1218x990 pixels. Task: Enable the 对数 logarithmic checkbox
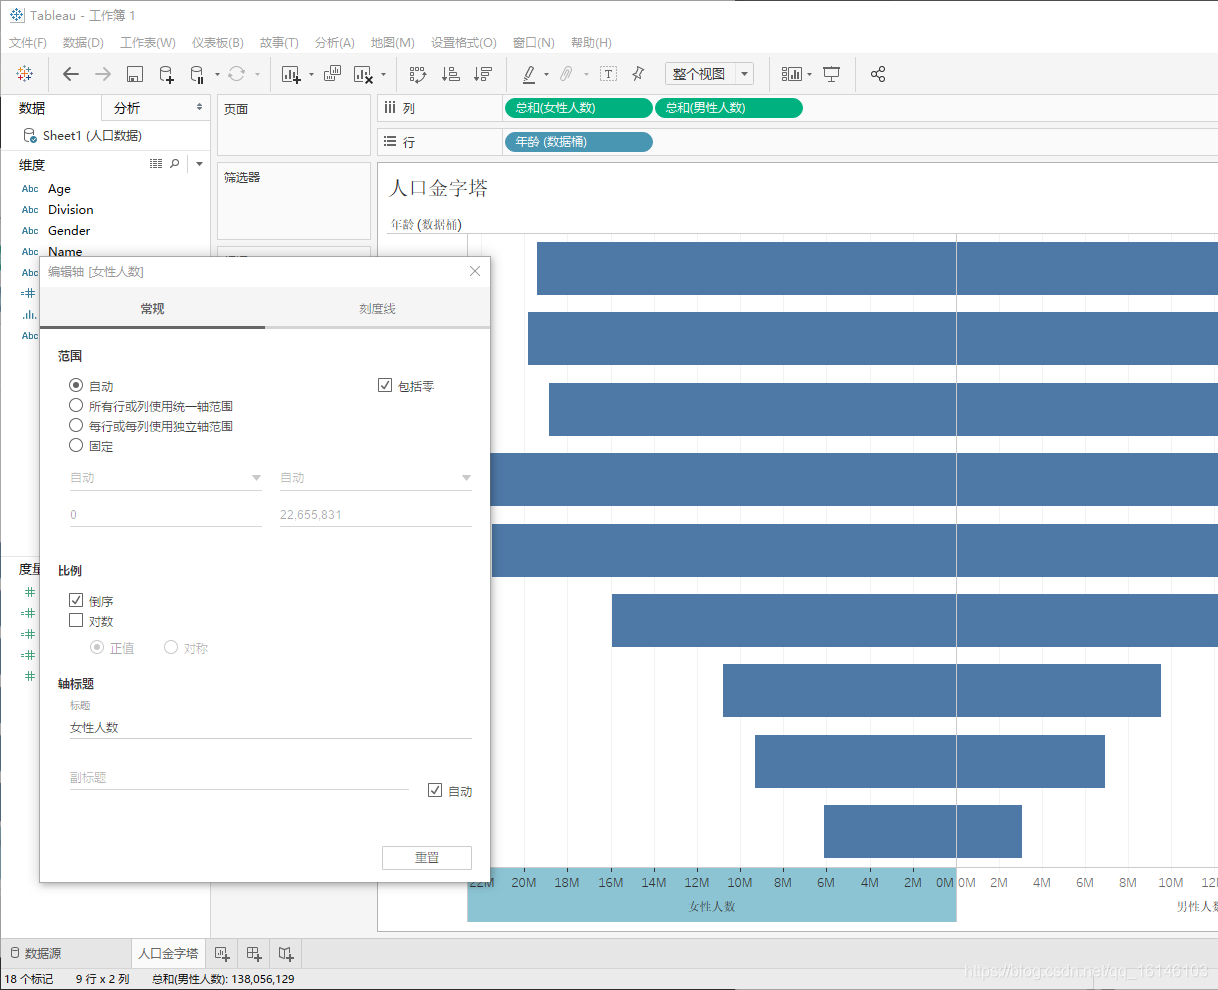(x=76, y=620)
